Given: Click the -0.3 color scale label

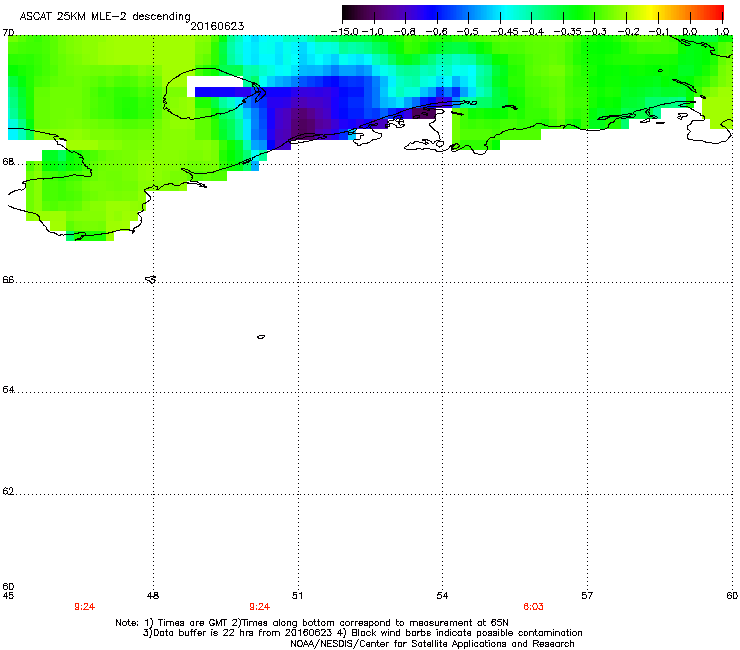Looking at the screenshot, I should [596, 32].
